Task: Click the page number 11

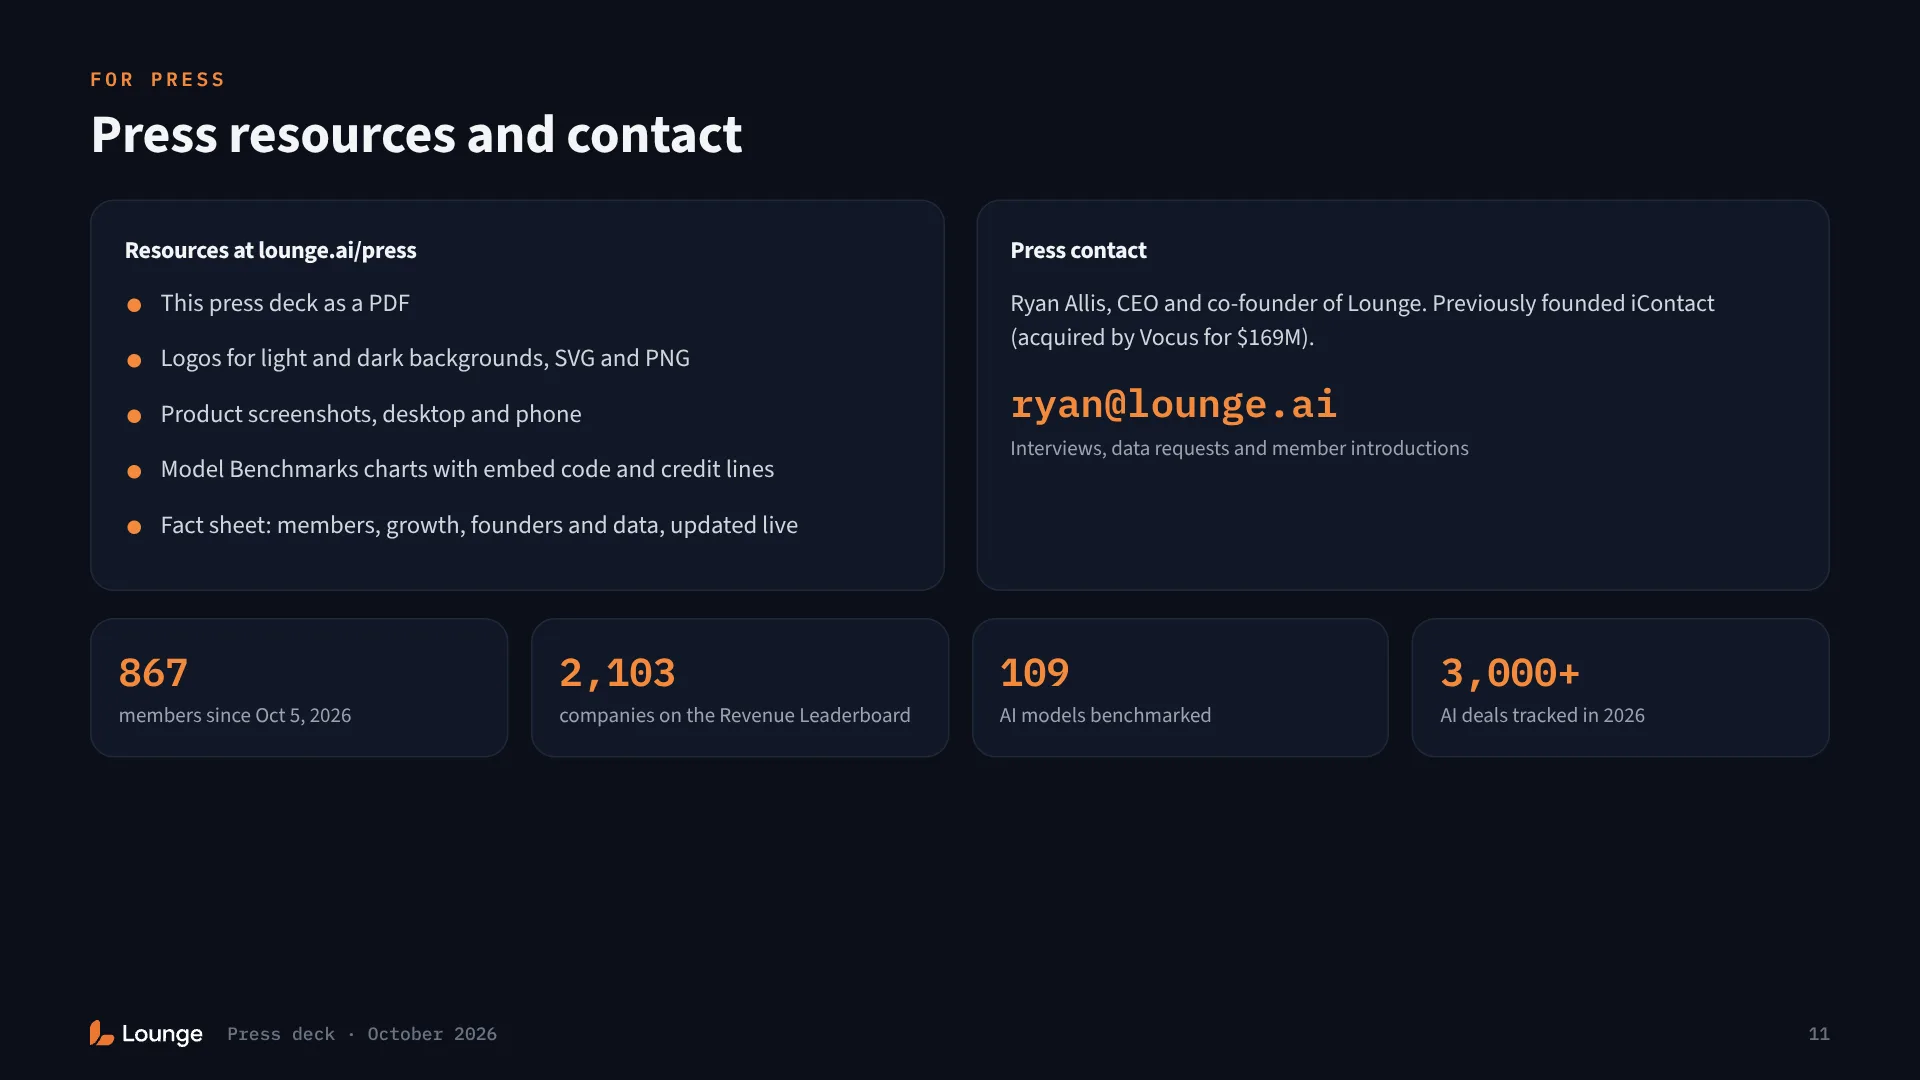Action: tap(1819, 1034)
